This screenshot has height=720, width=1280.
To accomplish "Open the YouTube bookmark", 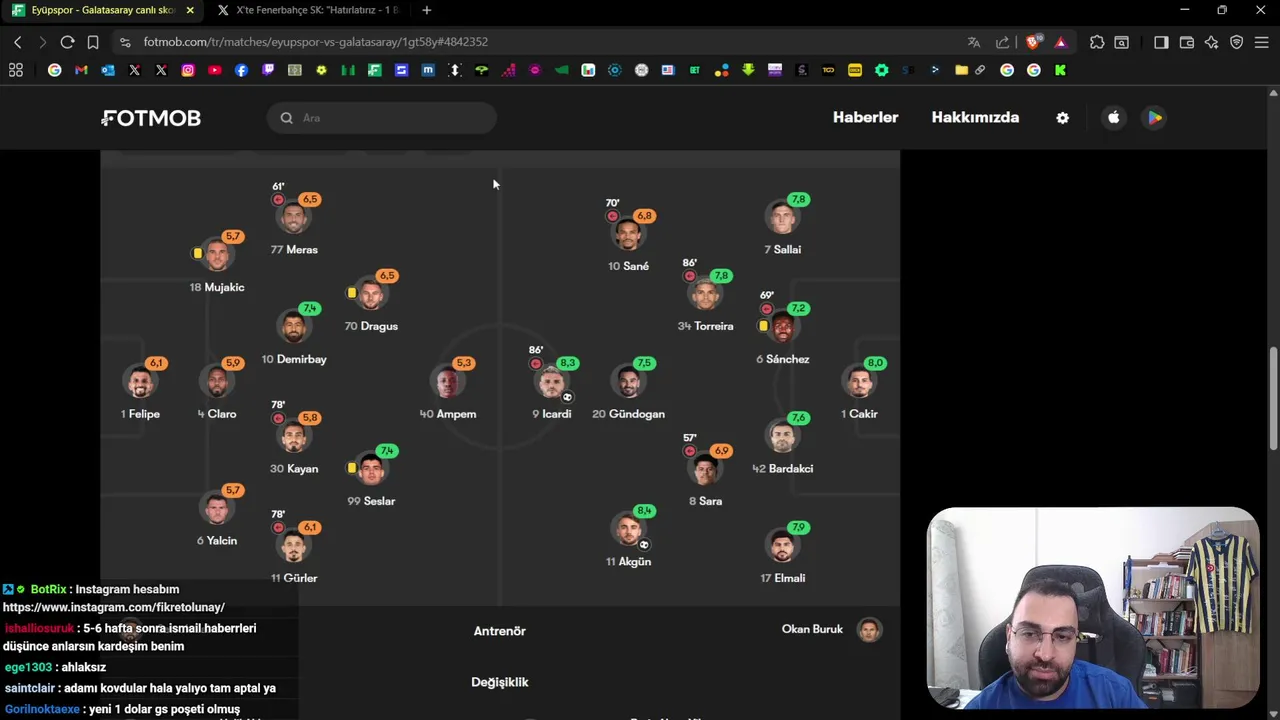I will (x=215, y=70).
